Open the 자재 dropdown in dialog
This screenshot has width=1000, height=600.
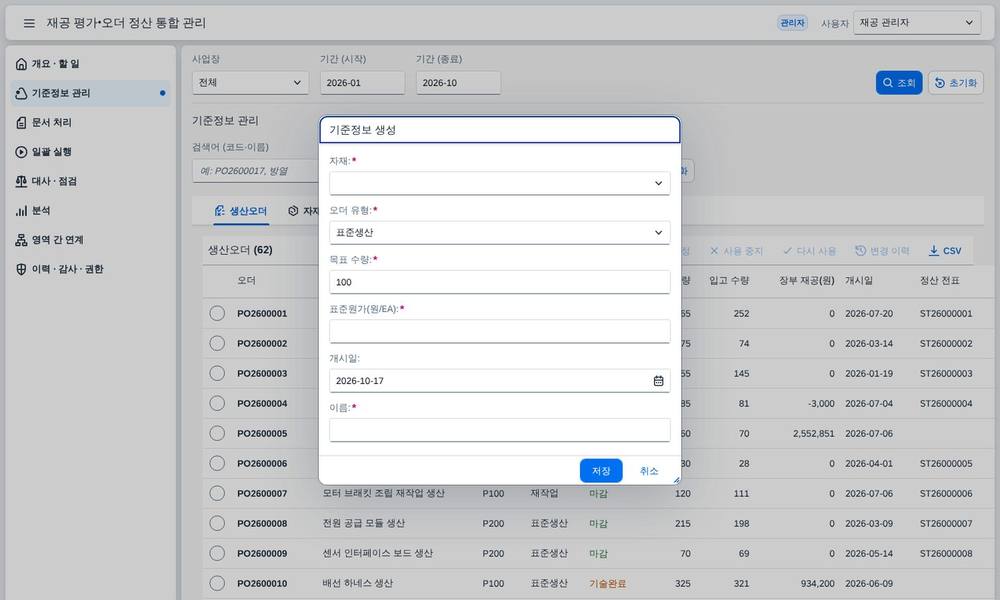[499, 183]
